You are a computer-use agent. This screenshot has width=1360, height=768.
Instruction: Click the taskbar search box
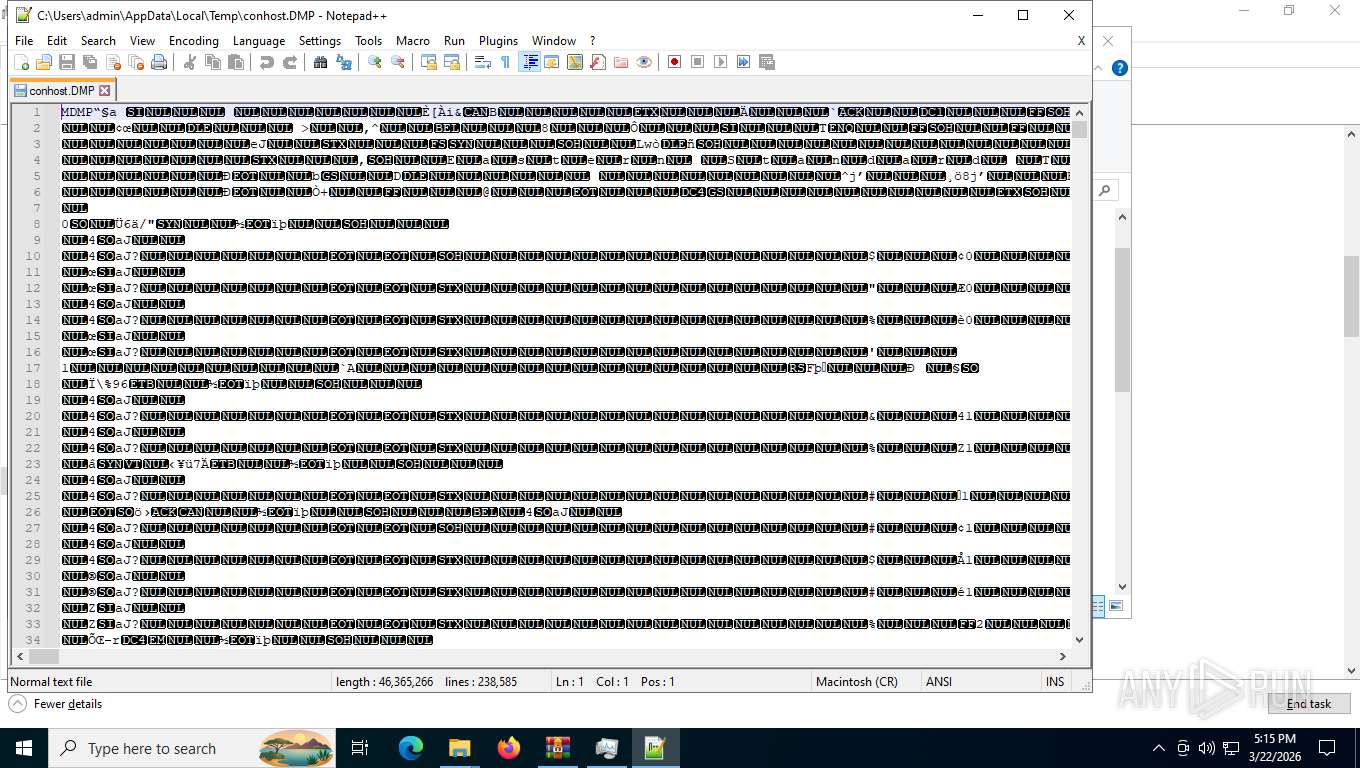pyautogui.click(x=192, y=748)
